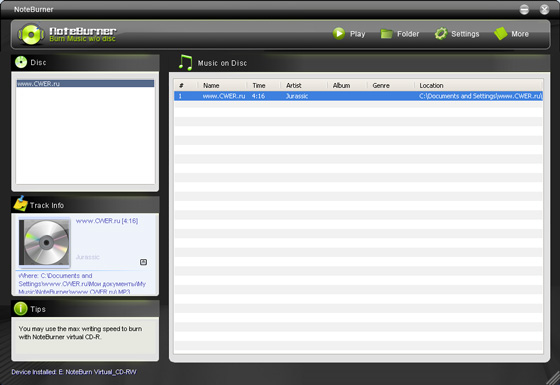
Task: Select www.CWER.ru in the Disc list
Action: tap(85, 84)
